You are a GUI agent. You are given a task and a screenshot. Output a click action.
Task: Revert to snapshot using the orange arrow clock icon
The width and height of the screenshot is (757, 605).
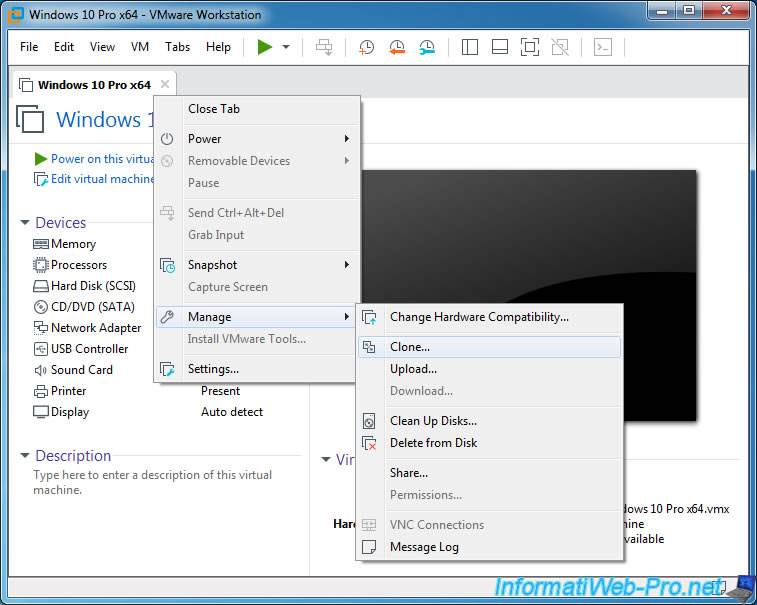396,47
